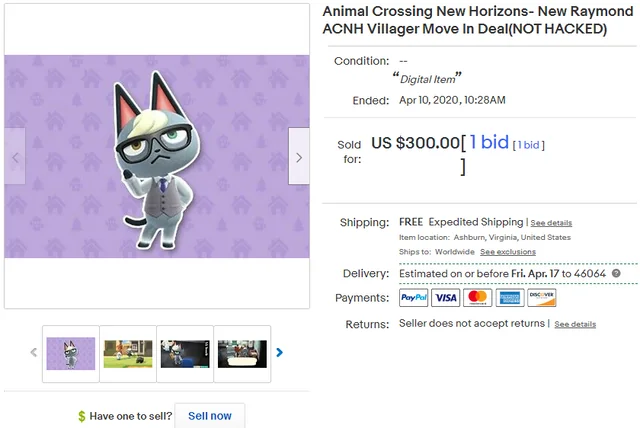Select the purple Raymond thumbnail
The width and height of the screenshot is (640, 428).
70,353
